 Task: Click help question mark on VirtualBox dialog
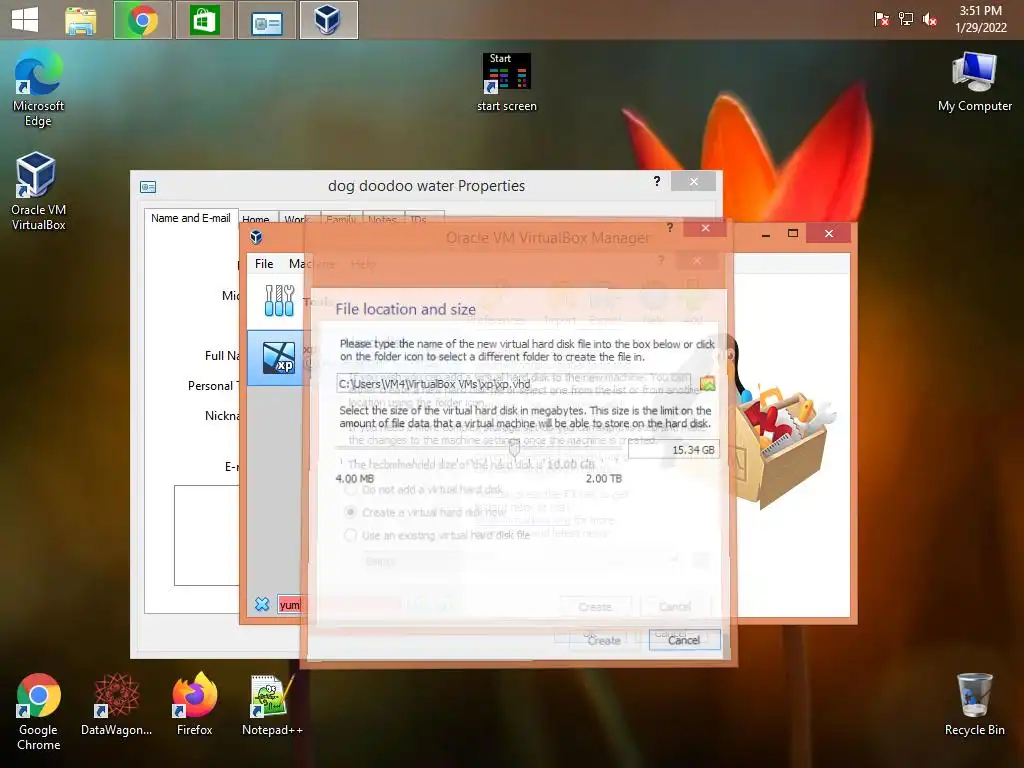pyautogui.click(x=669, y=227)
